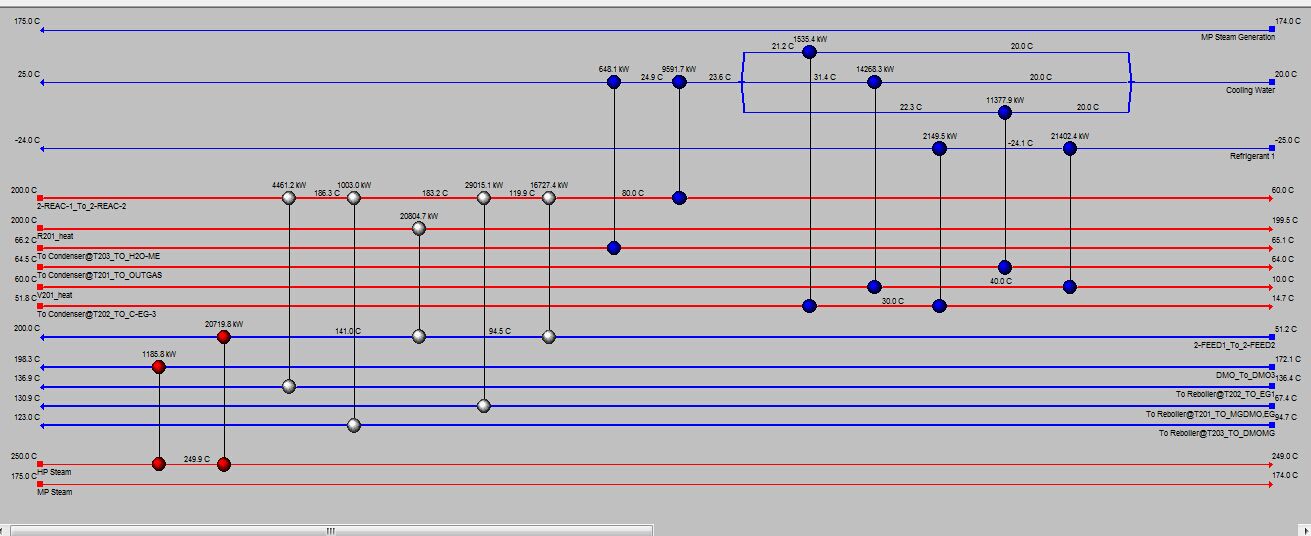Select the MP Steam Generation stream label
Screen dimensions: 1311x536
1237,37
